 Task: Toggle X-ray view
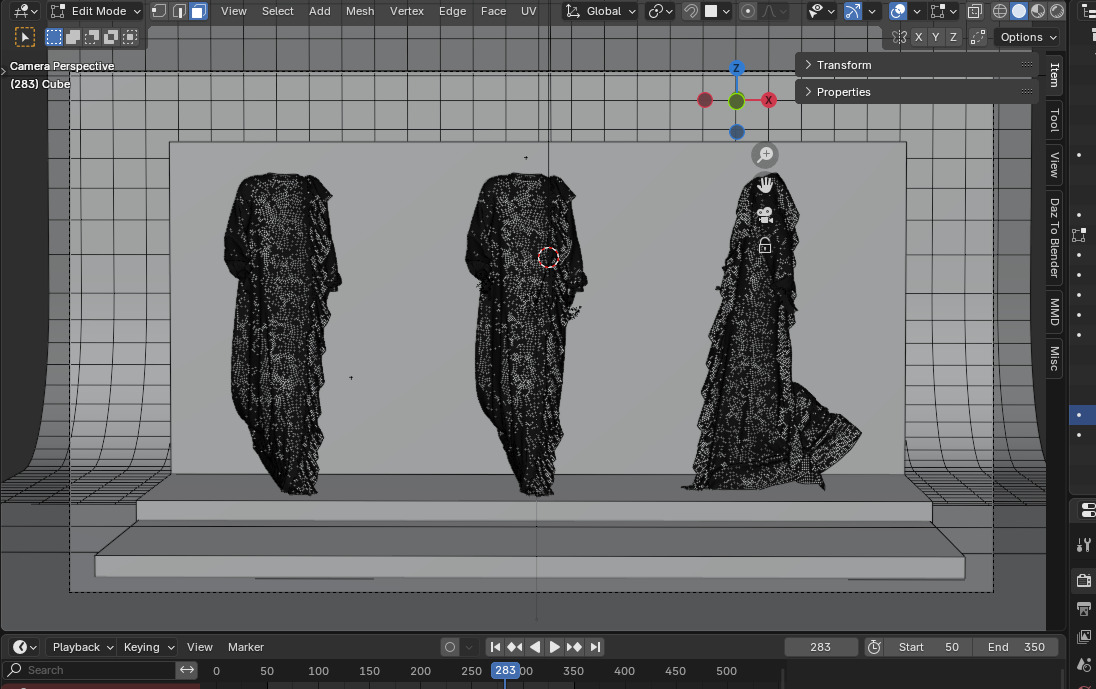[974, 11]
